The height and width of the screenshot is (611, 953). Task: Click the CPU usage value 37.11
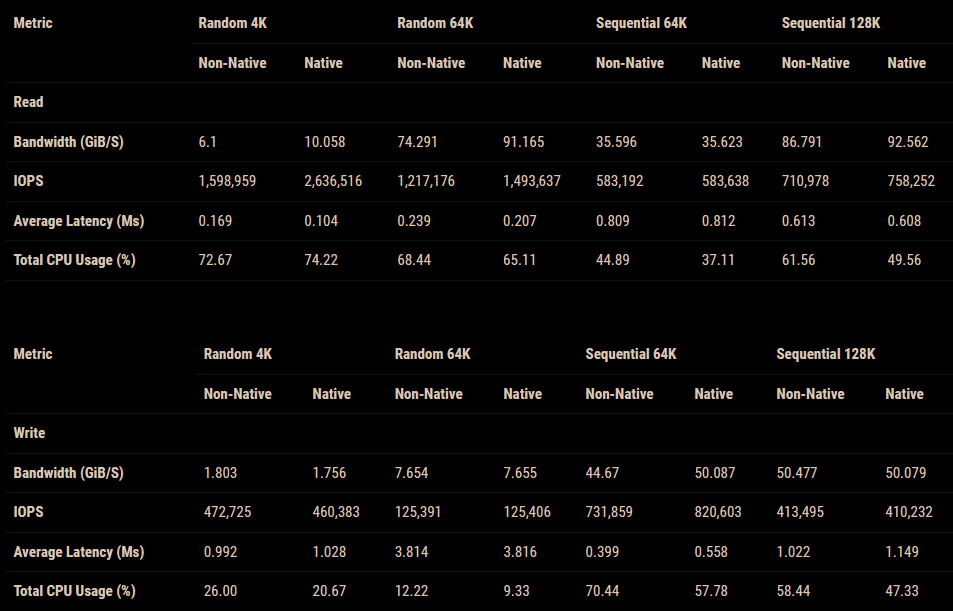coord(719,260)
